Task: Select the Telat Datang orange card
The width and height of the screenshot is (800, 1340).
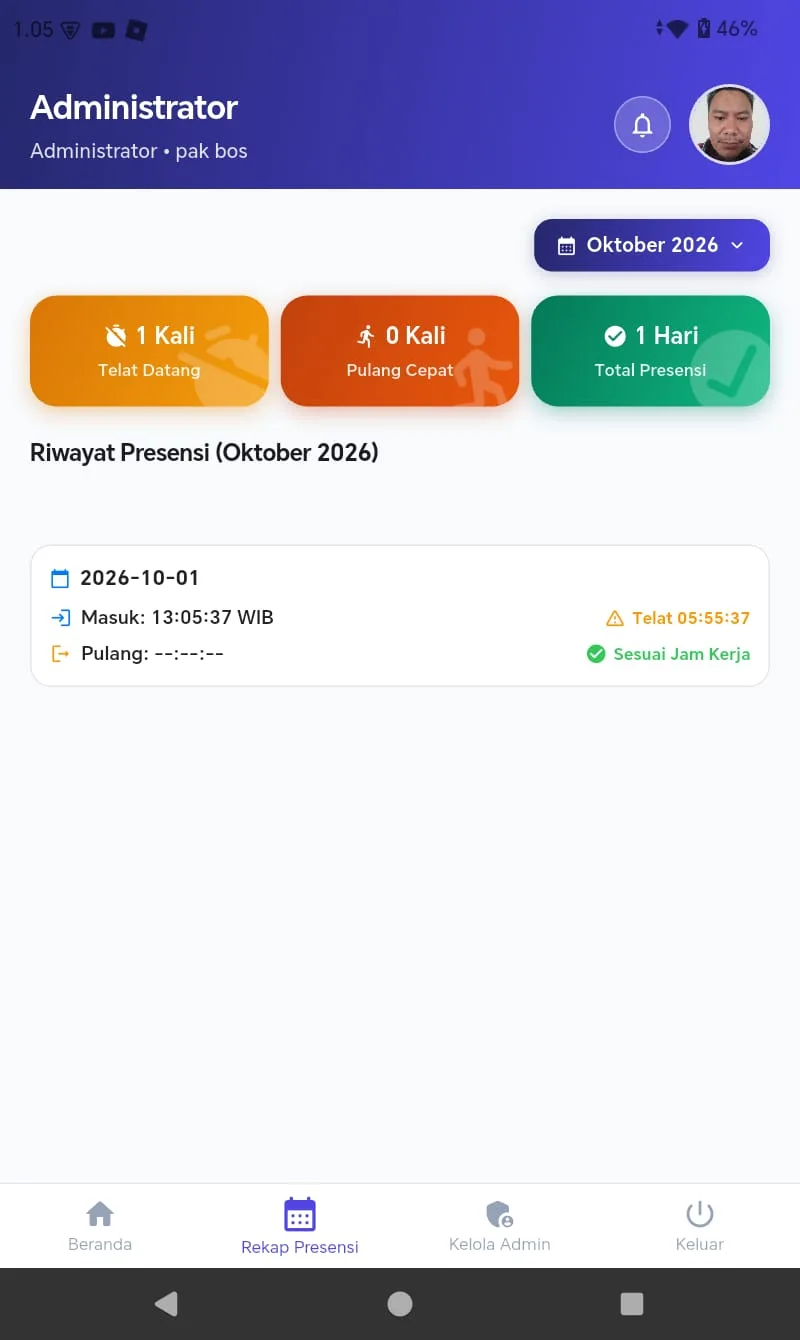Action: click(149, 351)
